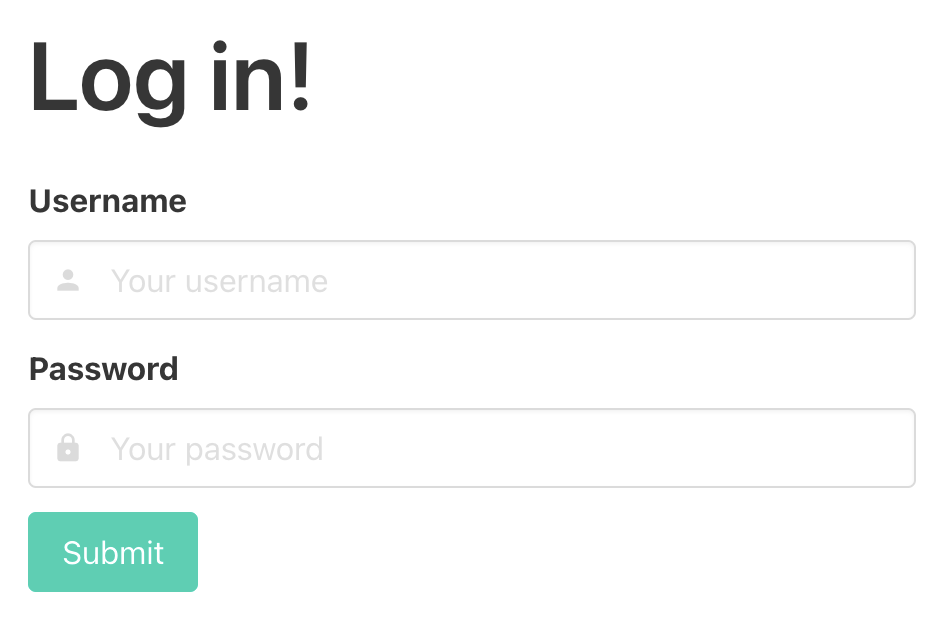Viewport: 952px width, 636px height.
Task: Select the bold Password field label
Action: (104, 369)
